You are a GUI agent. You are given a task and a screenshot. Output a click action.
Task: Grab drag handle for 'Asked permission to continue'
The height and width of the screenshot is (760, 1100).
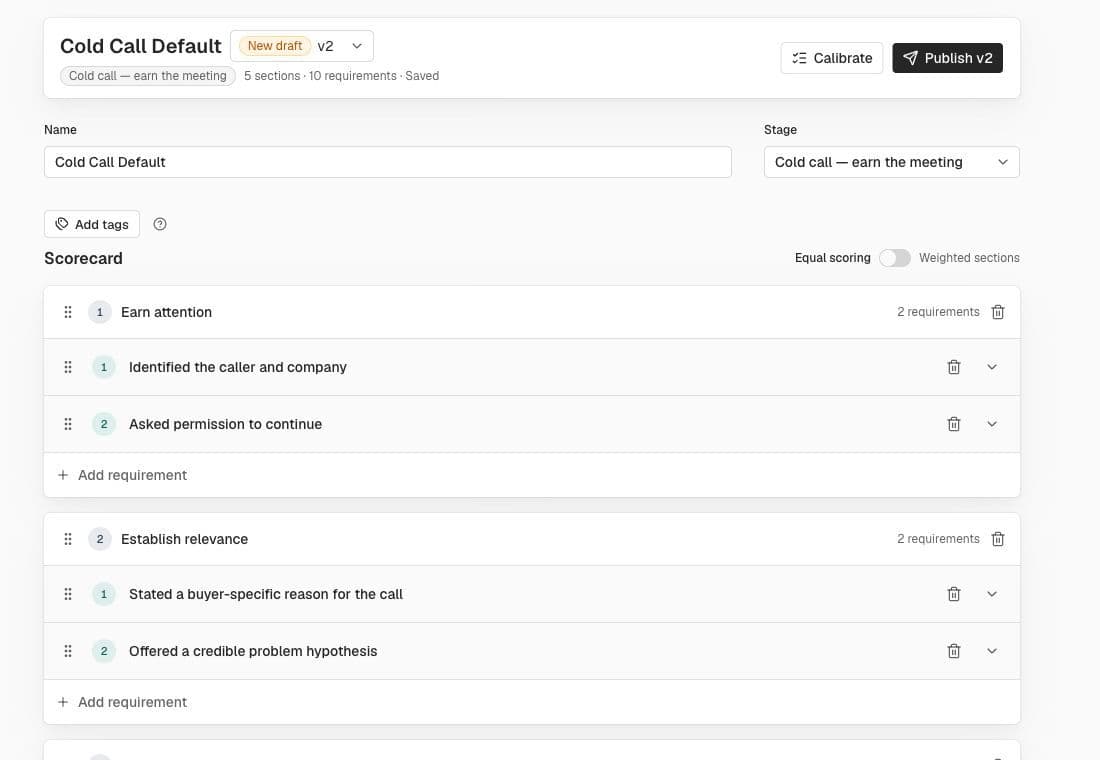[x=68, y=424]
